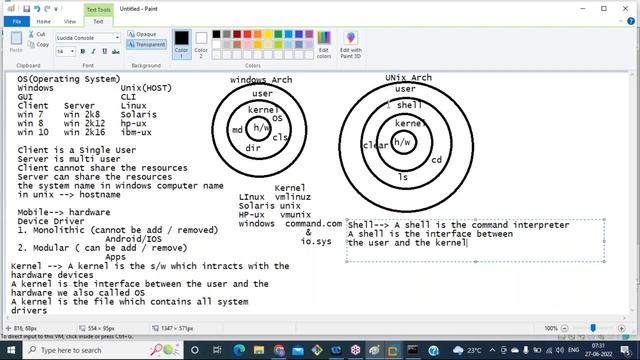Open Chrome from taskbar
Image resolution: width=640 pixels, height=360 pixels.
(279, 350)
